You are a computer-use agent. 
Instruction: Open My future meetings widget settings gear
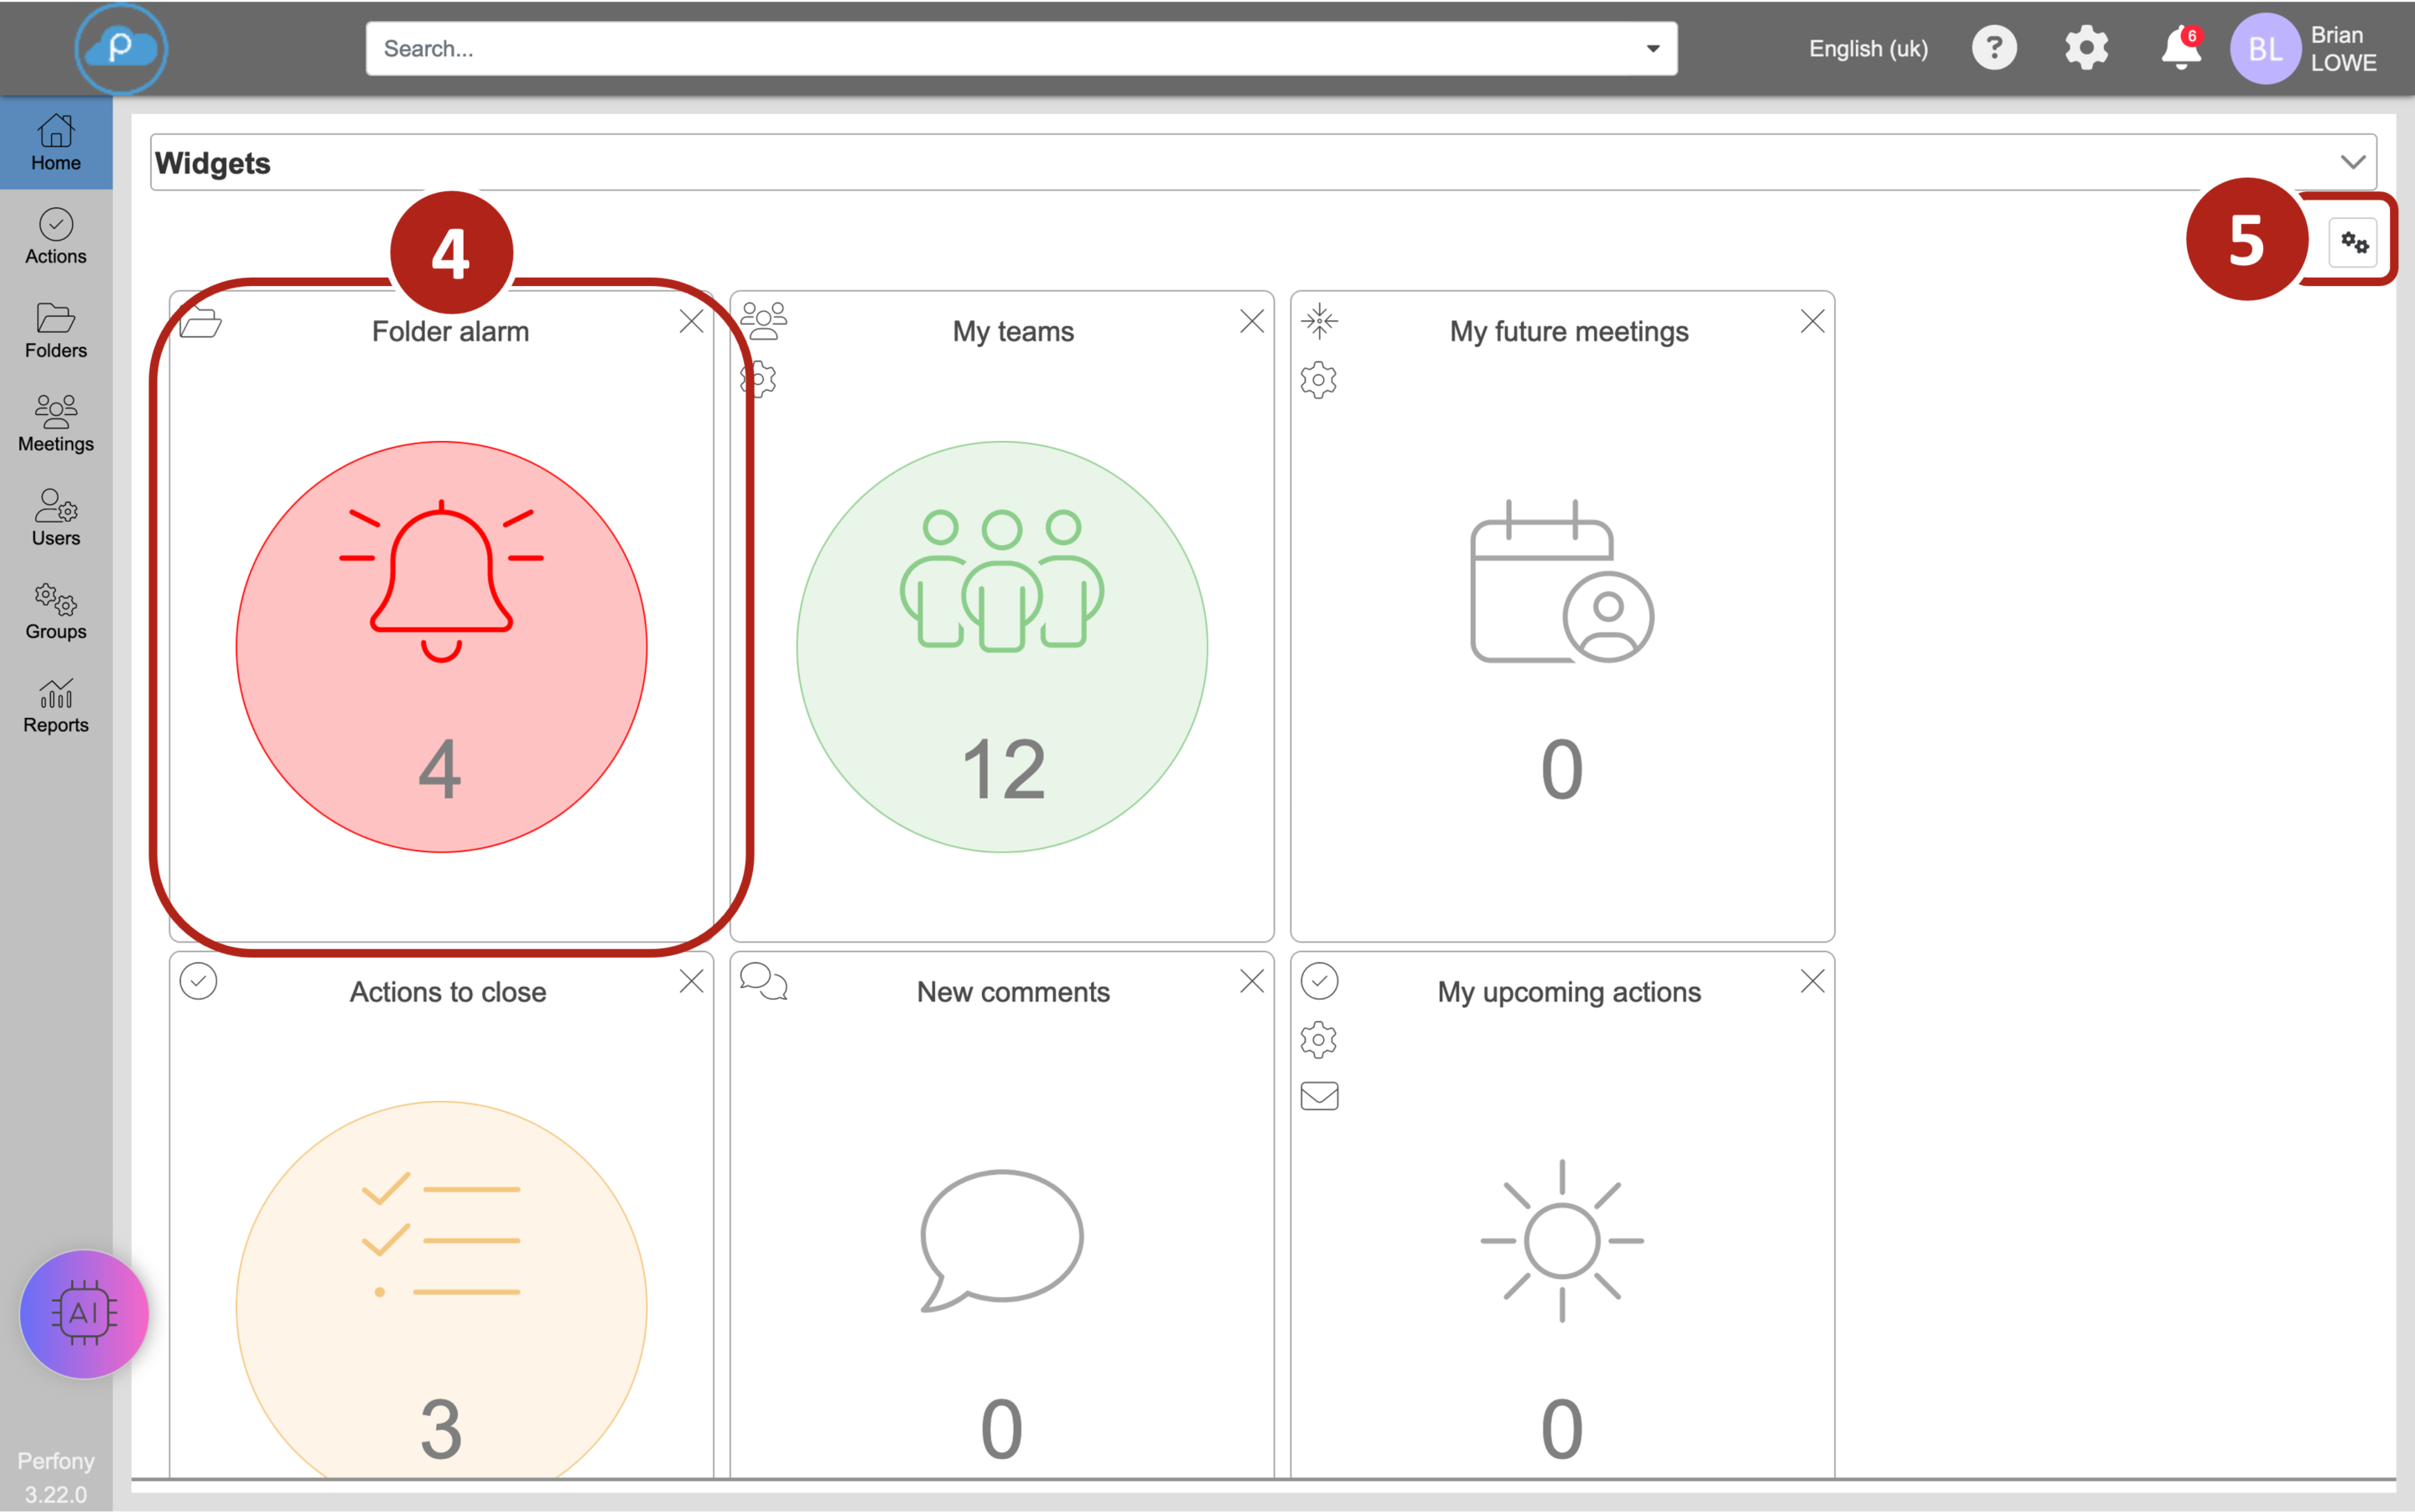(1318, 380)
